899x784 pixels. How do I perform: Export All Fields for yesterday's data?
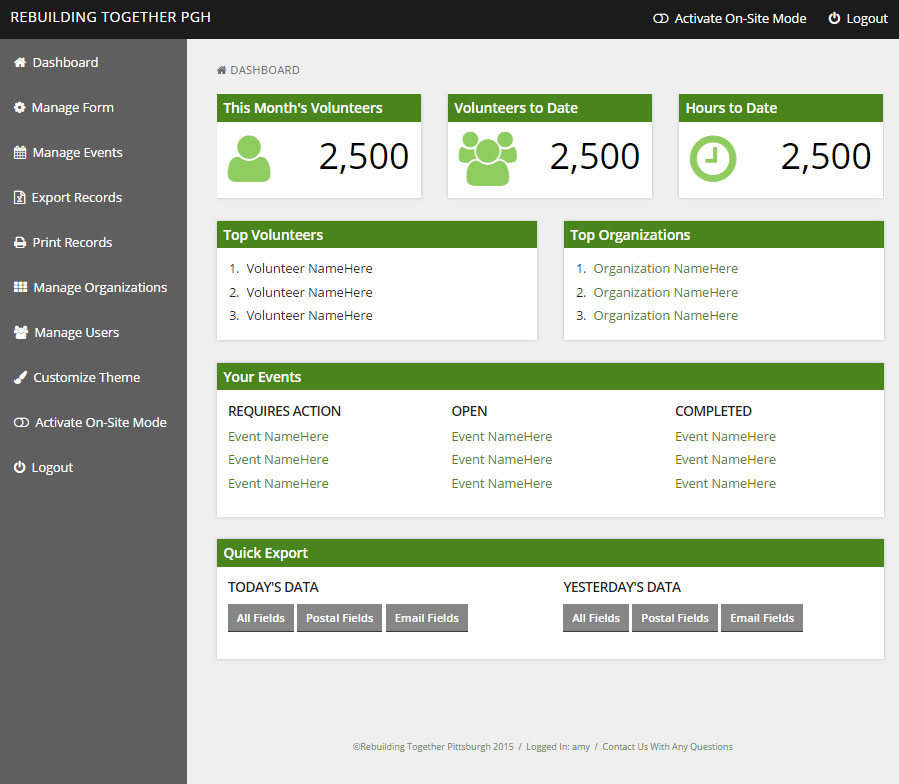596,618
